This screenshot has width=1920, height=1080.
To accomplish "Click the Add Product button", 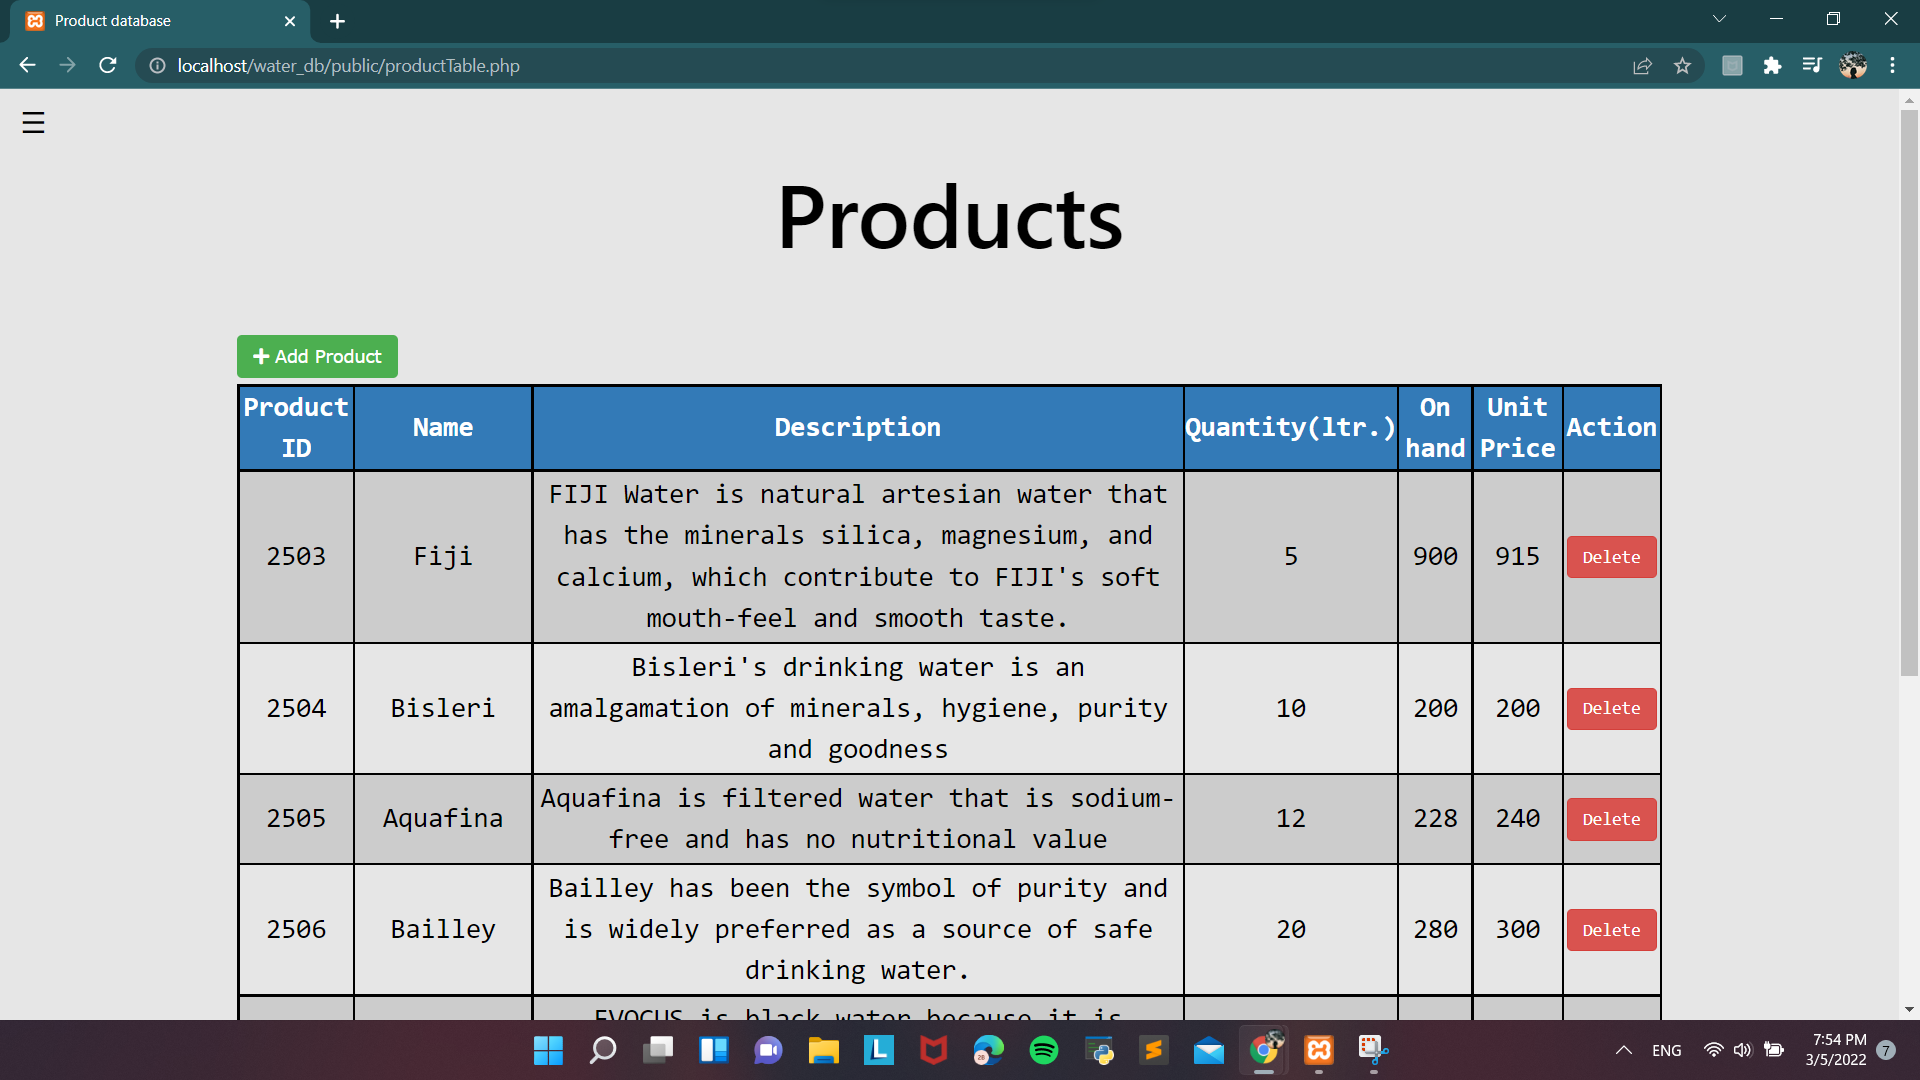I will pyautogui.click(x=316, y=356).
